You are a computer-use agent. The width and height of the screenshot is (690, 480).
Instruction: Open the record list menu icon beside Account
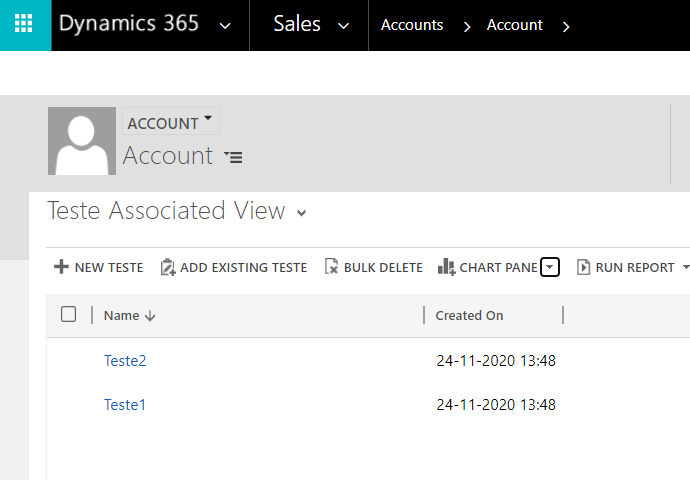pyautogui.click(x=234, y=157)
